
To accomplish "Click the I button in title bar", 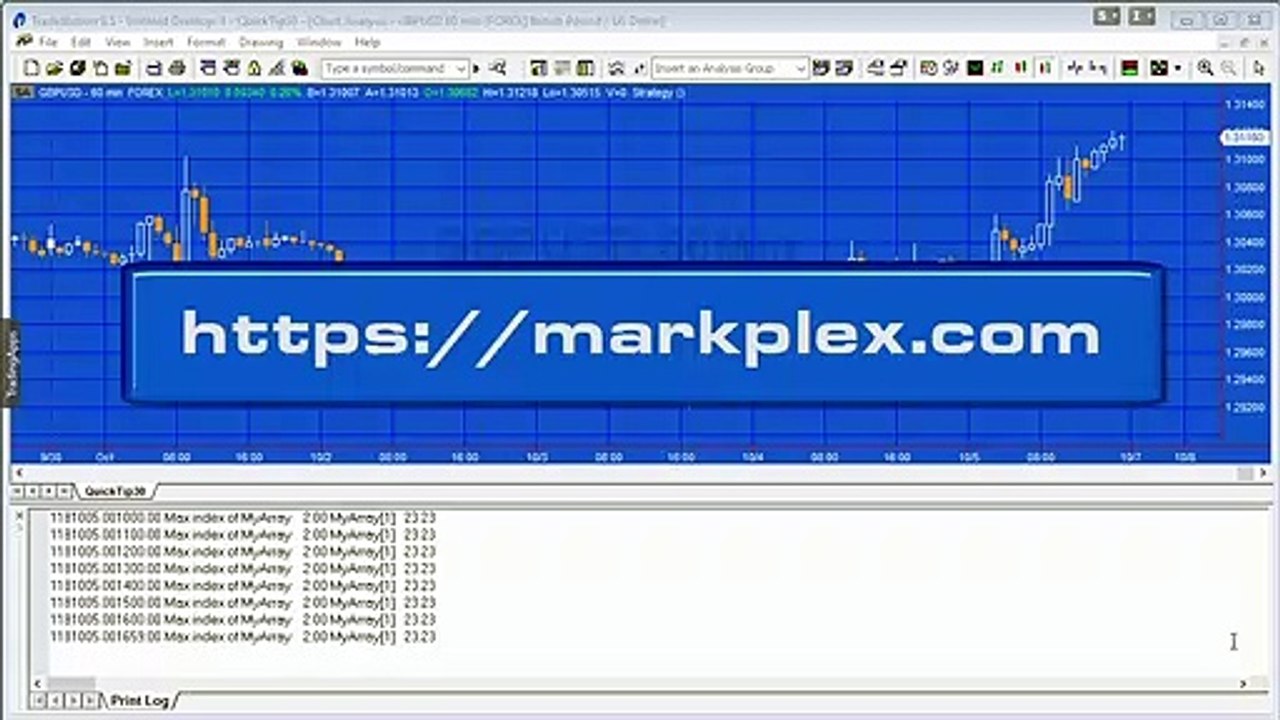I will click(x=1142, y=17).
